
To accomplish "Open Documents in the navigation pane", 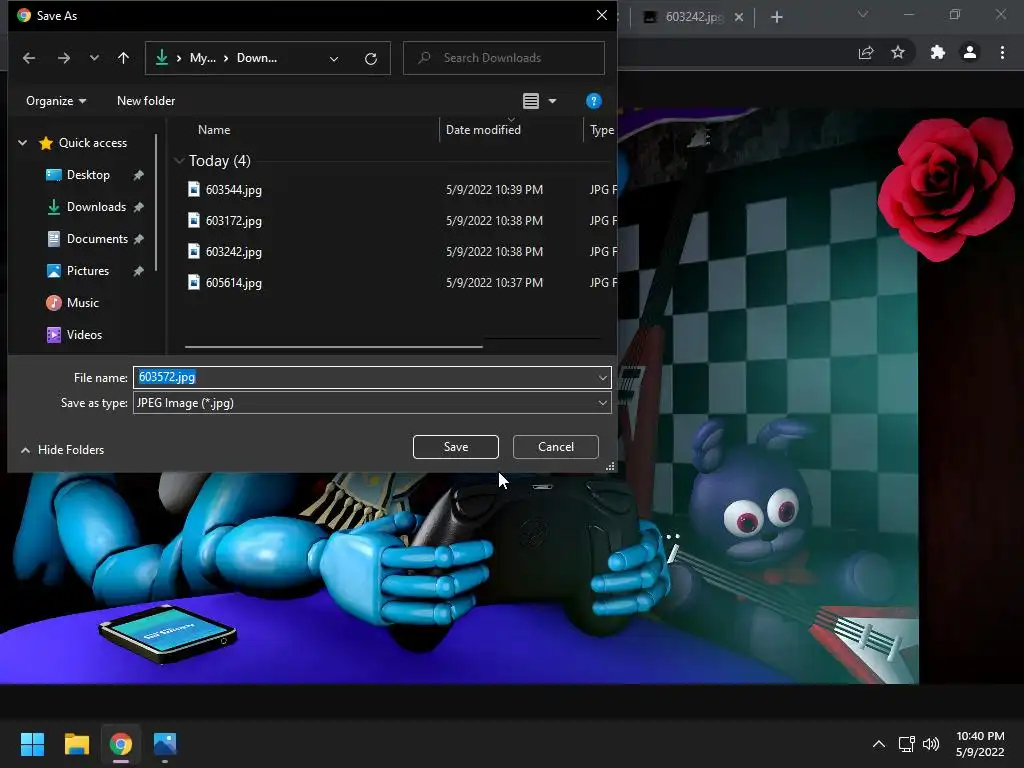I will 97,239.
